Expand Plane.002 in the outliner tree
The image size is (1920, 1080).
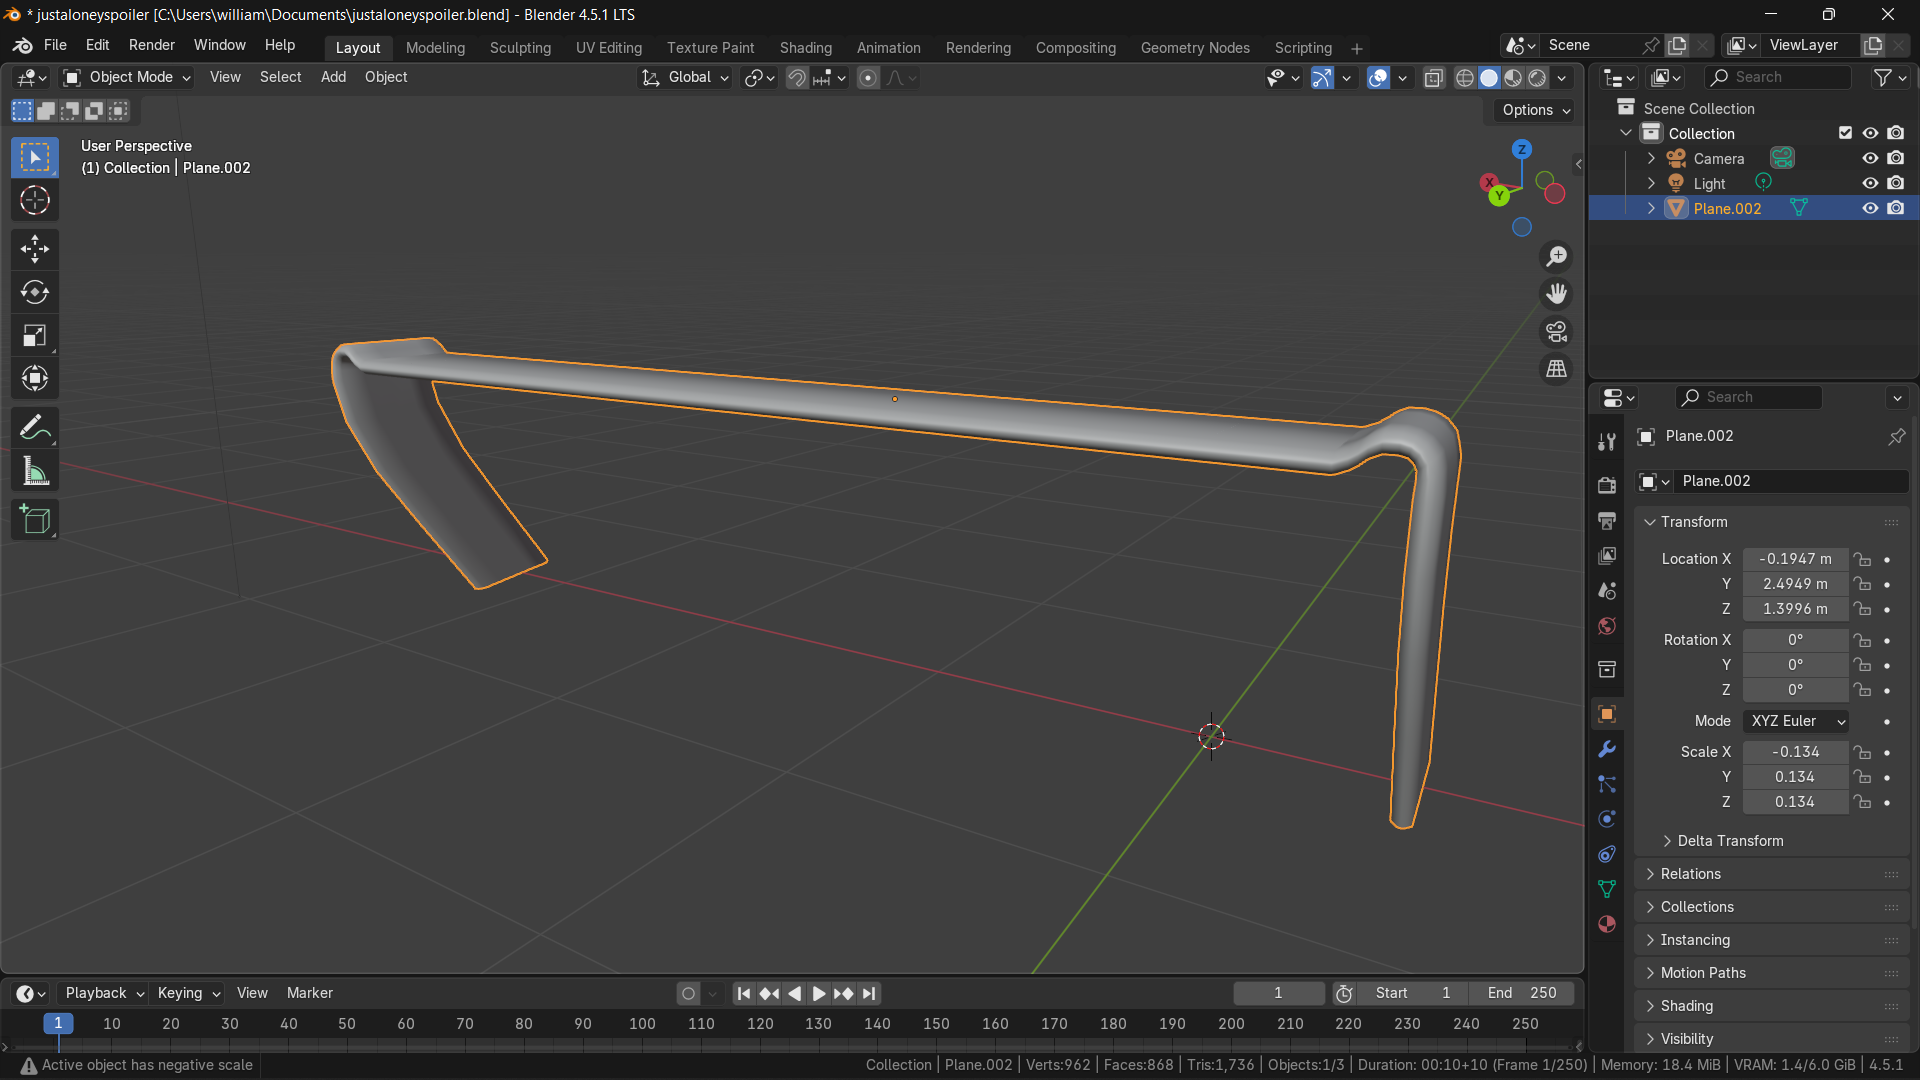tap(1651, 208)
